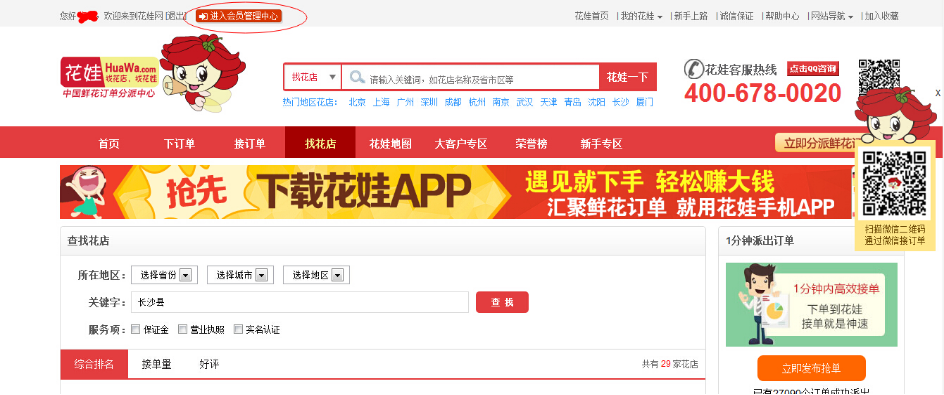Click the 1分钟内高效接单 illustration
The height and width of the screenshot is (395, 944).
pyautogui.click(x=811, y=305)
